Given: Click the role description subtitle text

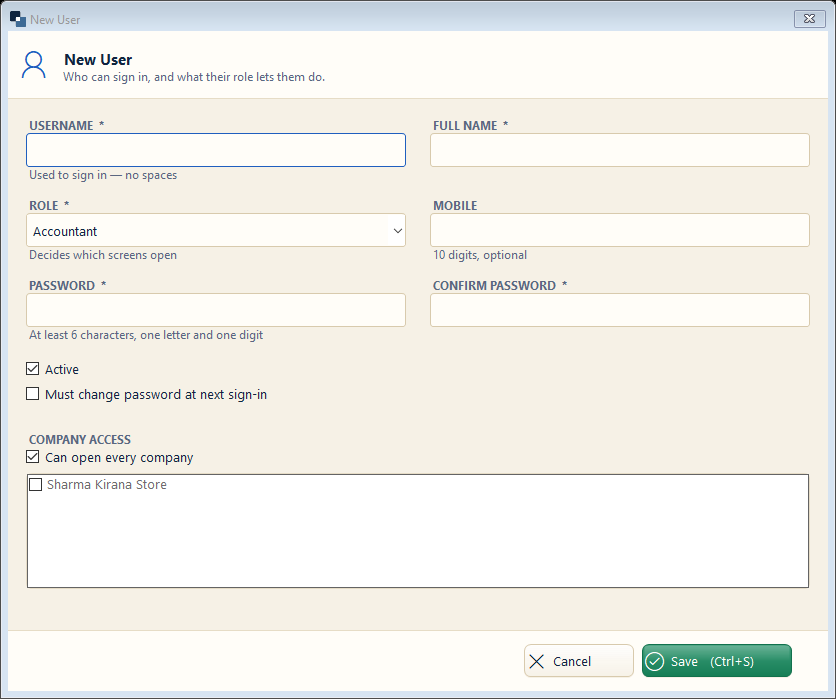Looking at the screenshot, I should (x=194, y=77).
